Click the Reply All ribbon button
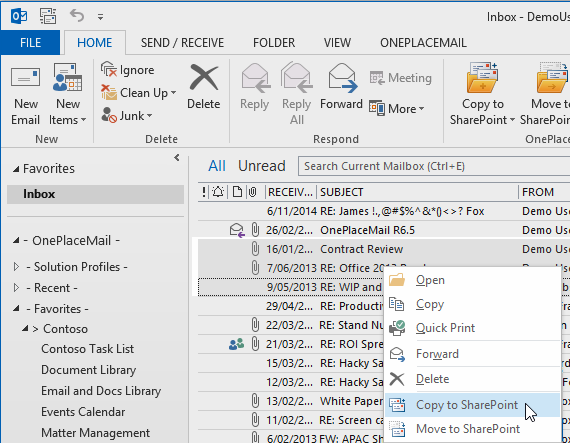This screenshot has width=570, height=443. (x=297, y=94)
